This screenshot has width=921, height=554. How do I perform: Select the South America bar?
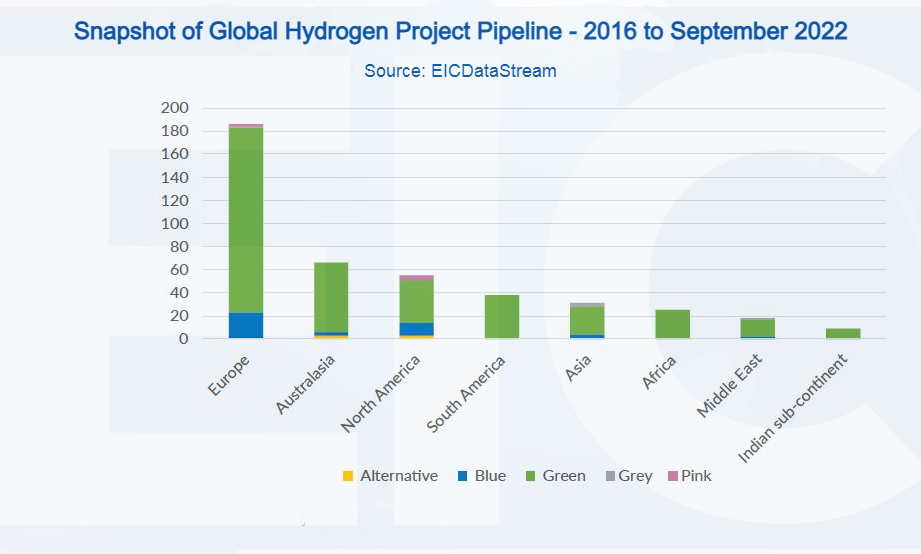pos(502,317)
